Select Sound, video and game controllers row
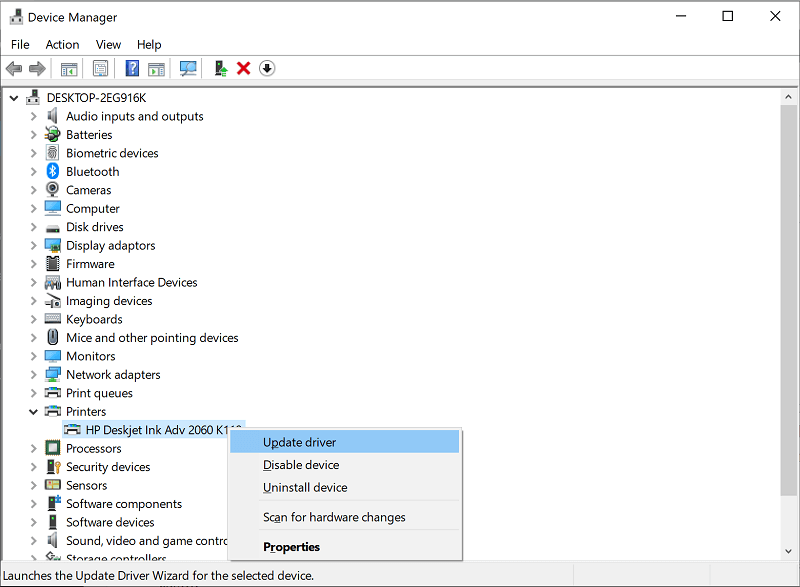 [147, 541]
